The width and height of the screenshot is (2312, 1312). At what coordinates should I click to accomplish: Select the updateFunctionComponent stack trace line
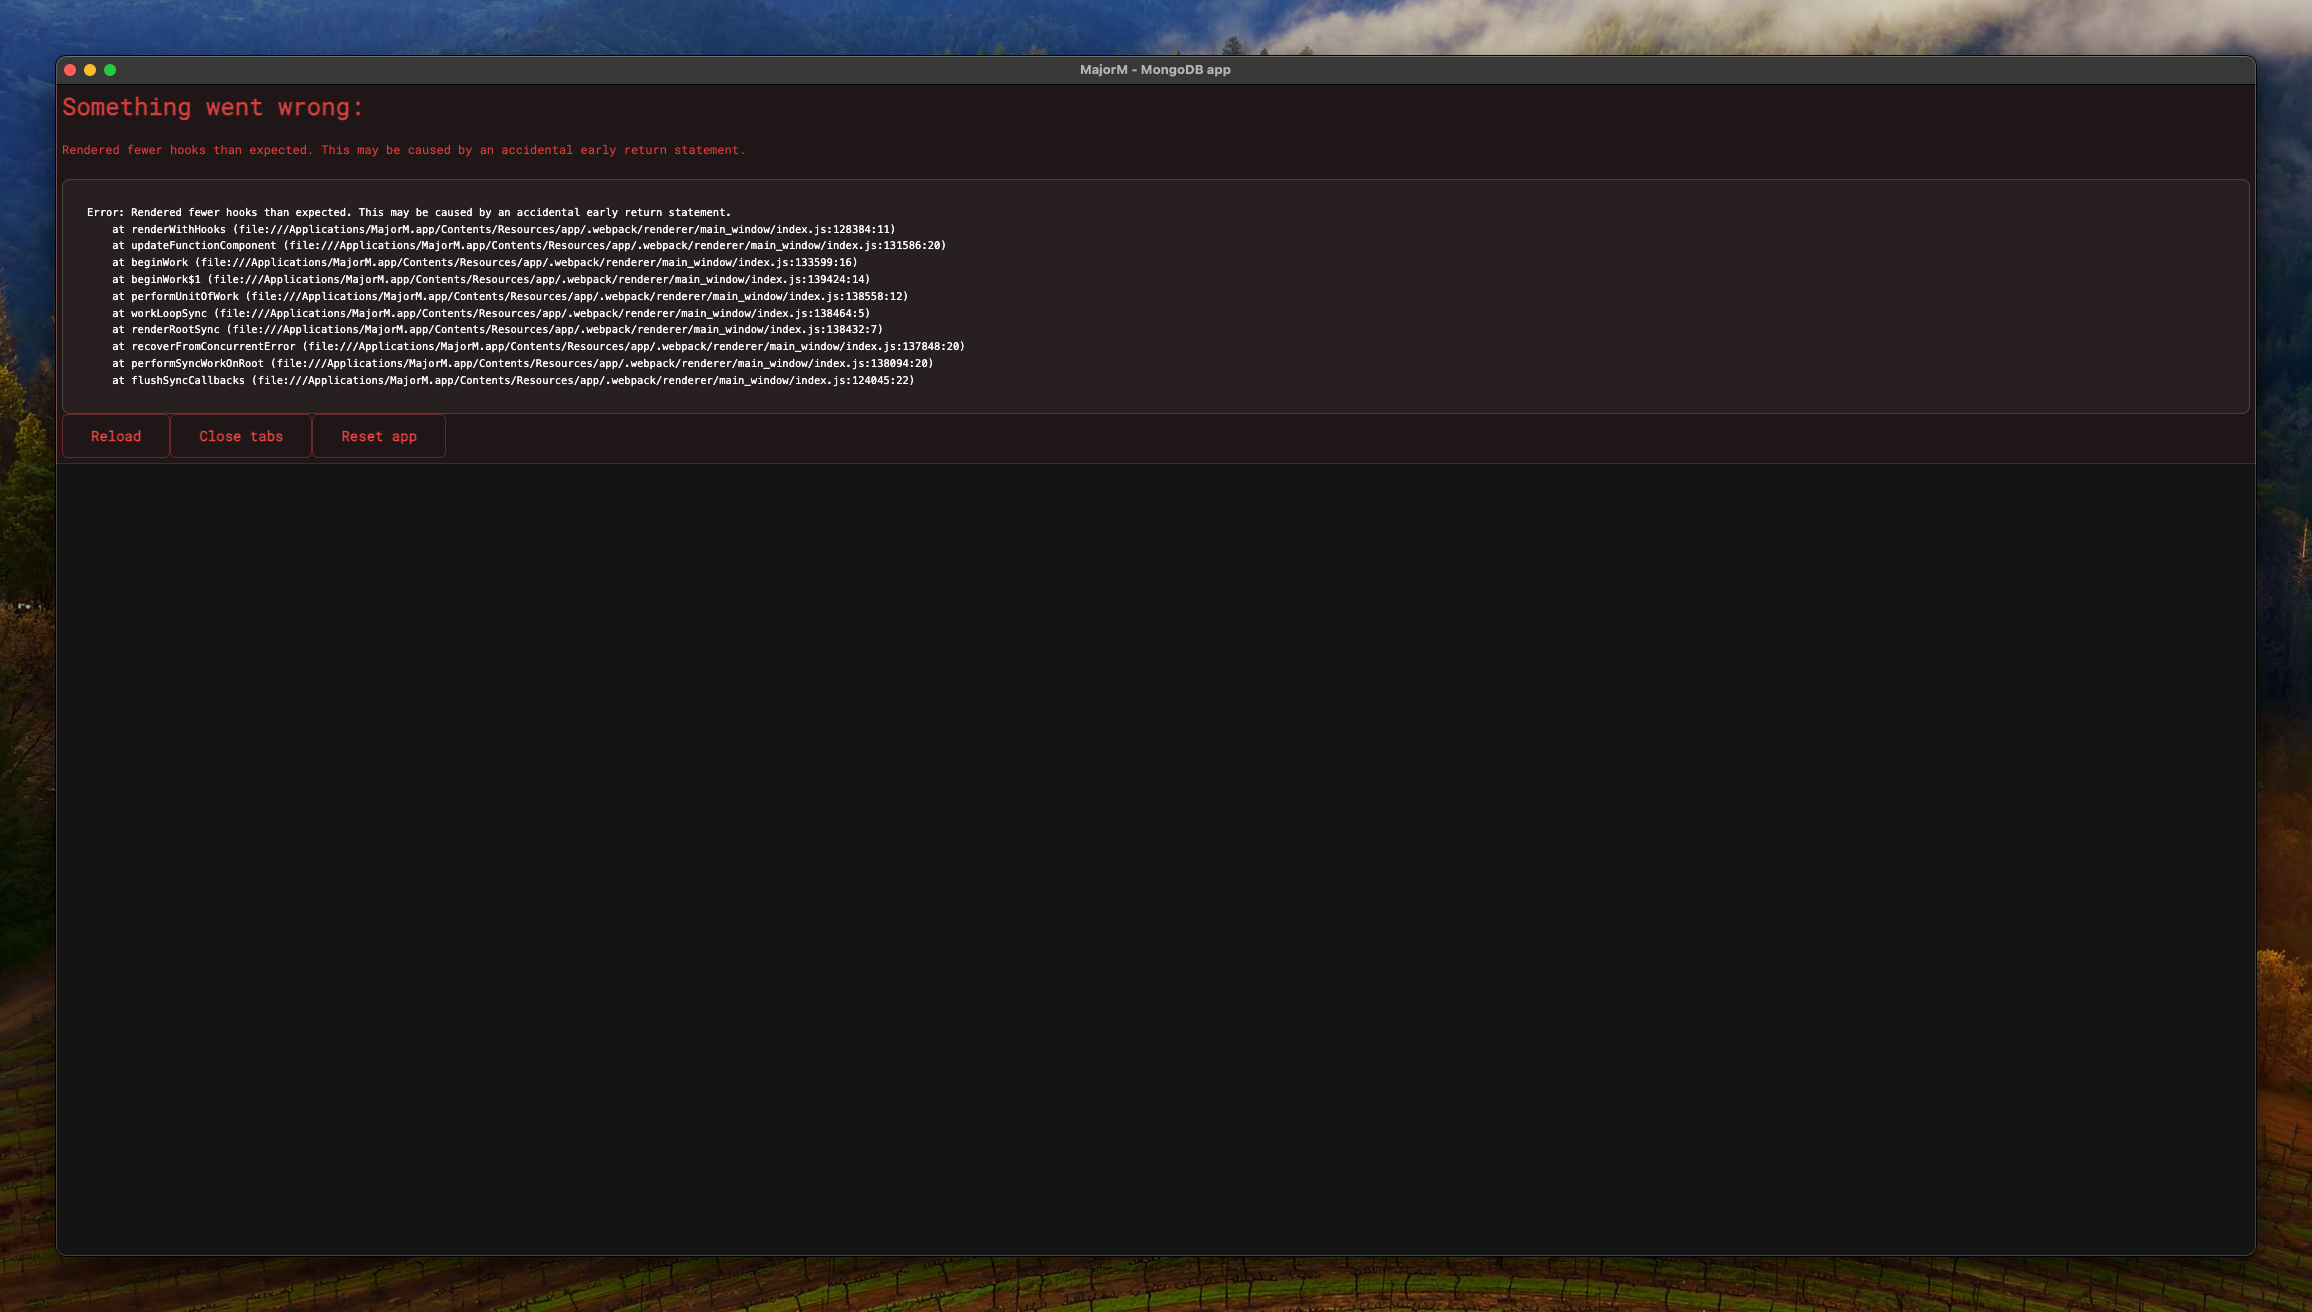[x=529, y=245]
